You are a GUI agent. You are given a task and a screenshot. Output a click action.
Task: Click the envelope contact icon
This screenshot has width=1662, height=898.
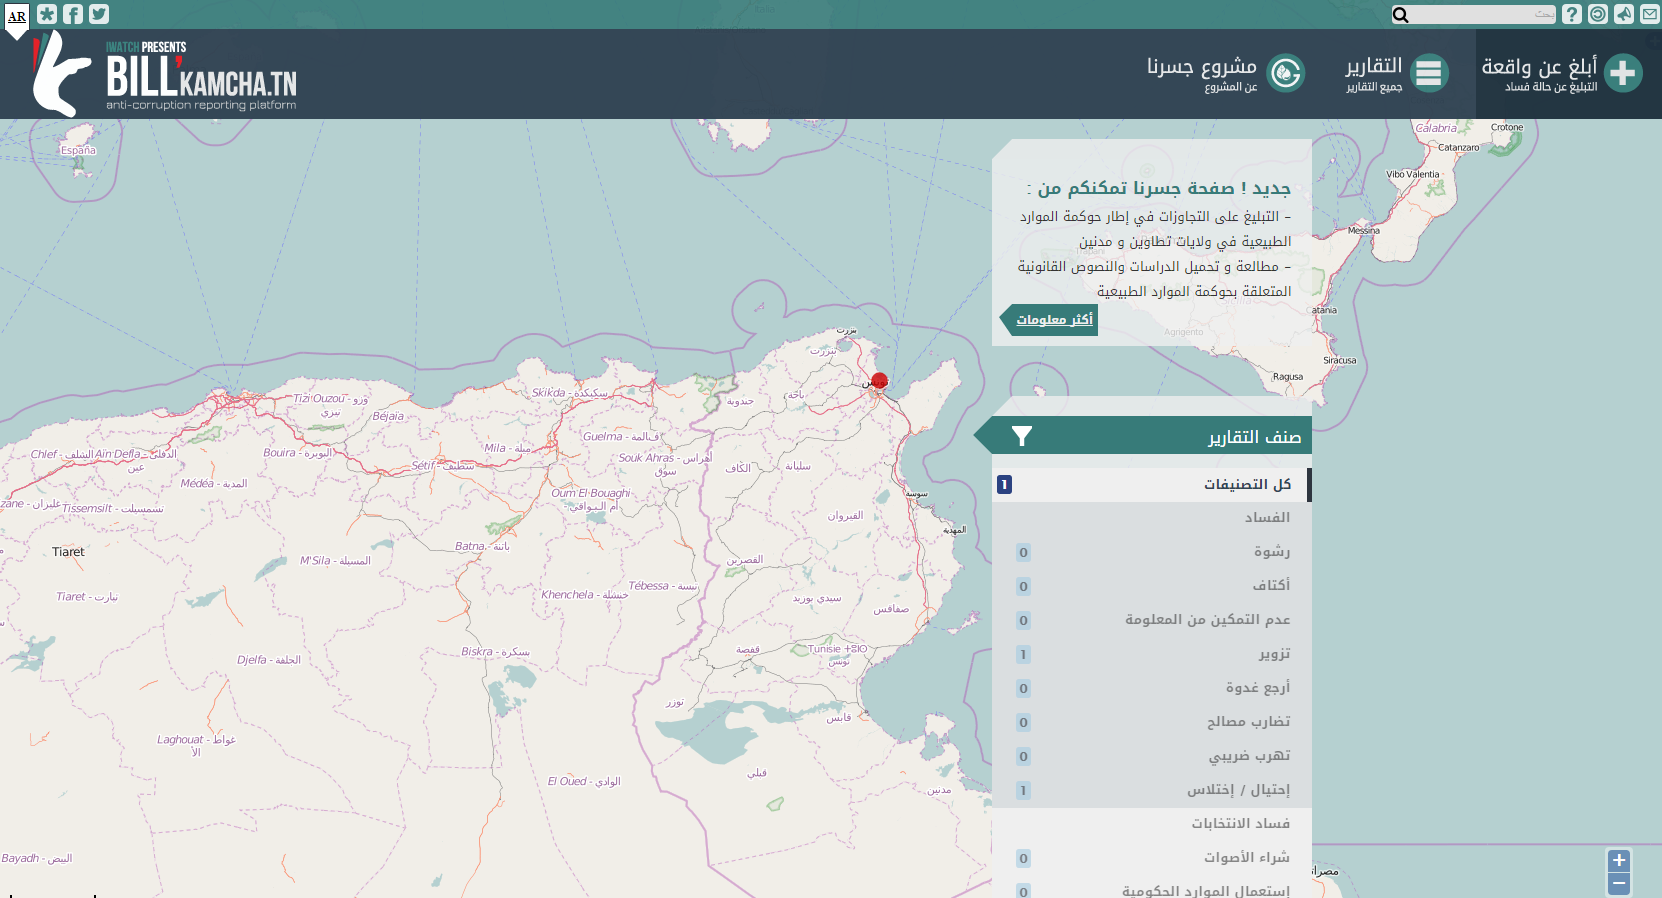pos(1650,14)
